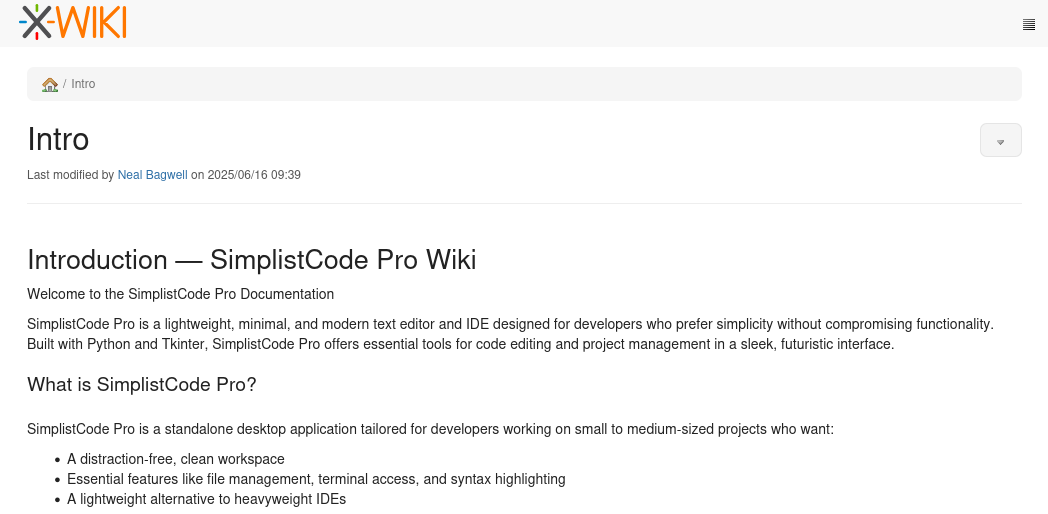Click the orange WIKI text in the logo
Screen dimensions: 1048x514
(91, 22)
